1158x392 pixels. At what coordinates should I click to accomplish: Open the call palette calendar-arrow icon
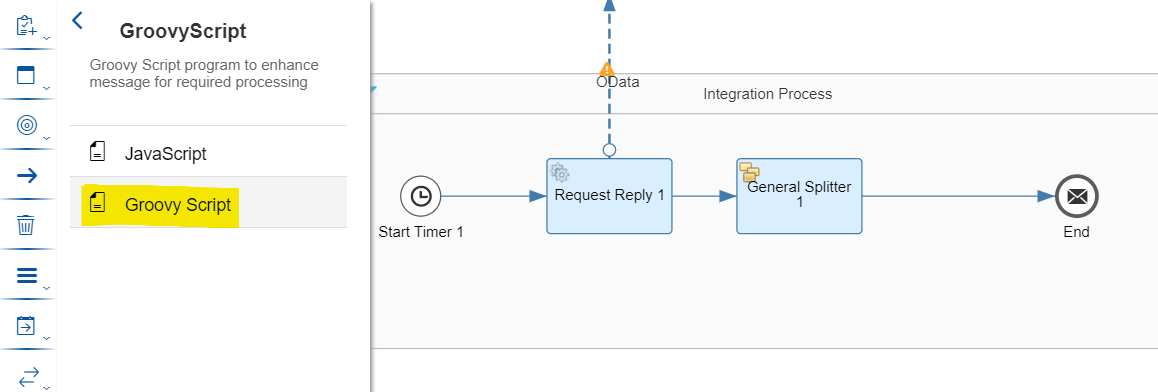[x=26, y=326]
